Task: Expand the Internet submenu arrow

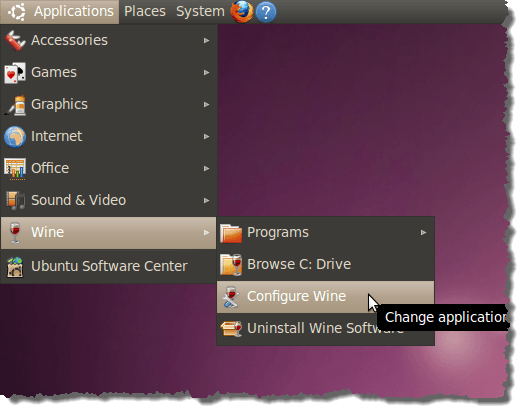Action: (x=207, y=136)
